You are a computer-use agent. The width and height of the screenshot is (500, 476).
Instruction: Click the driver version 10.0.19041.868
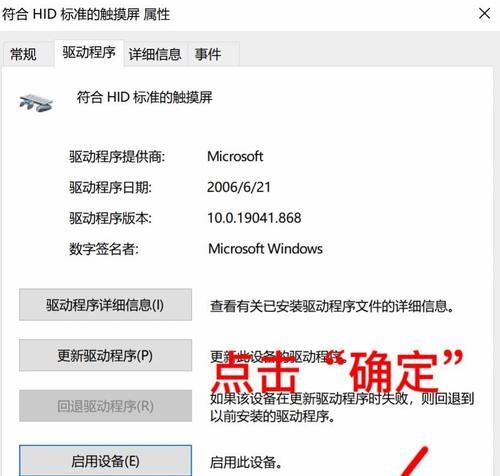[x=254, y=218]
